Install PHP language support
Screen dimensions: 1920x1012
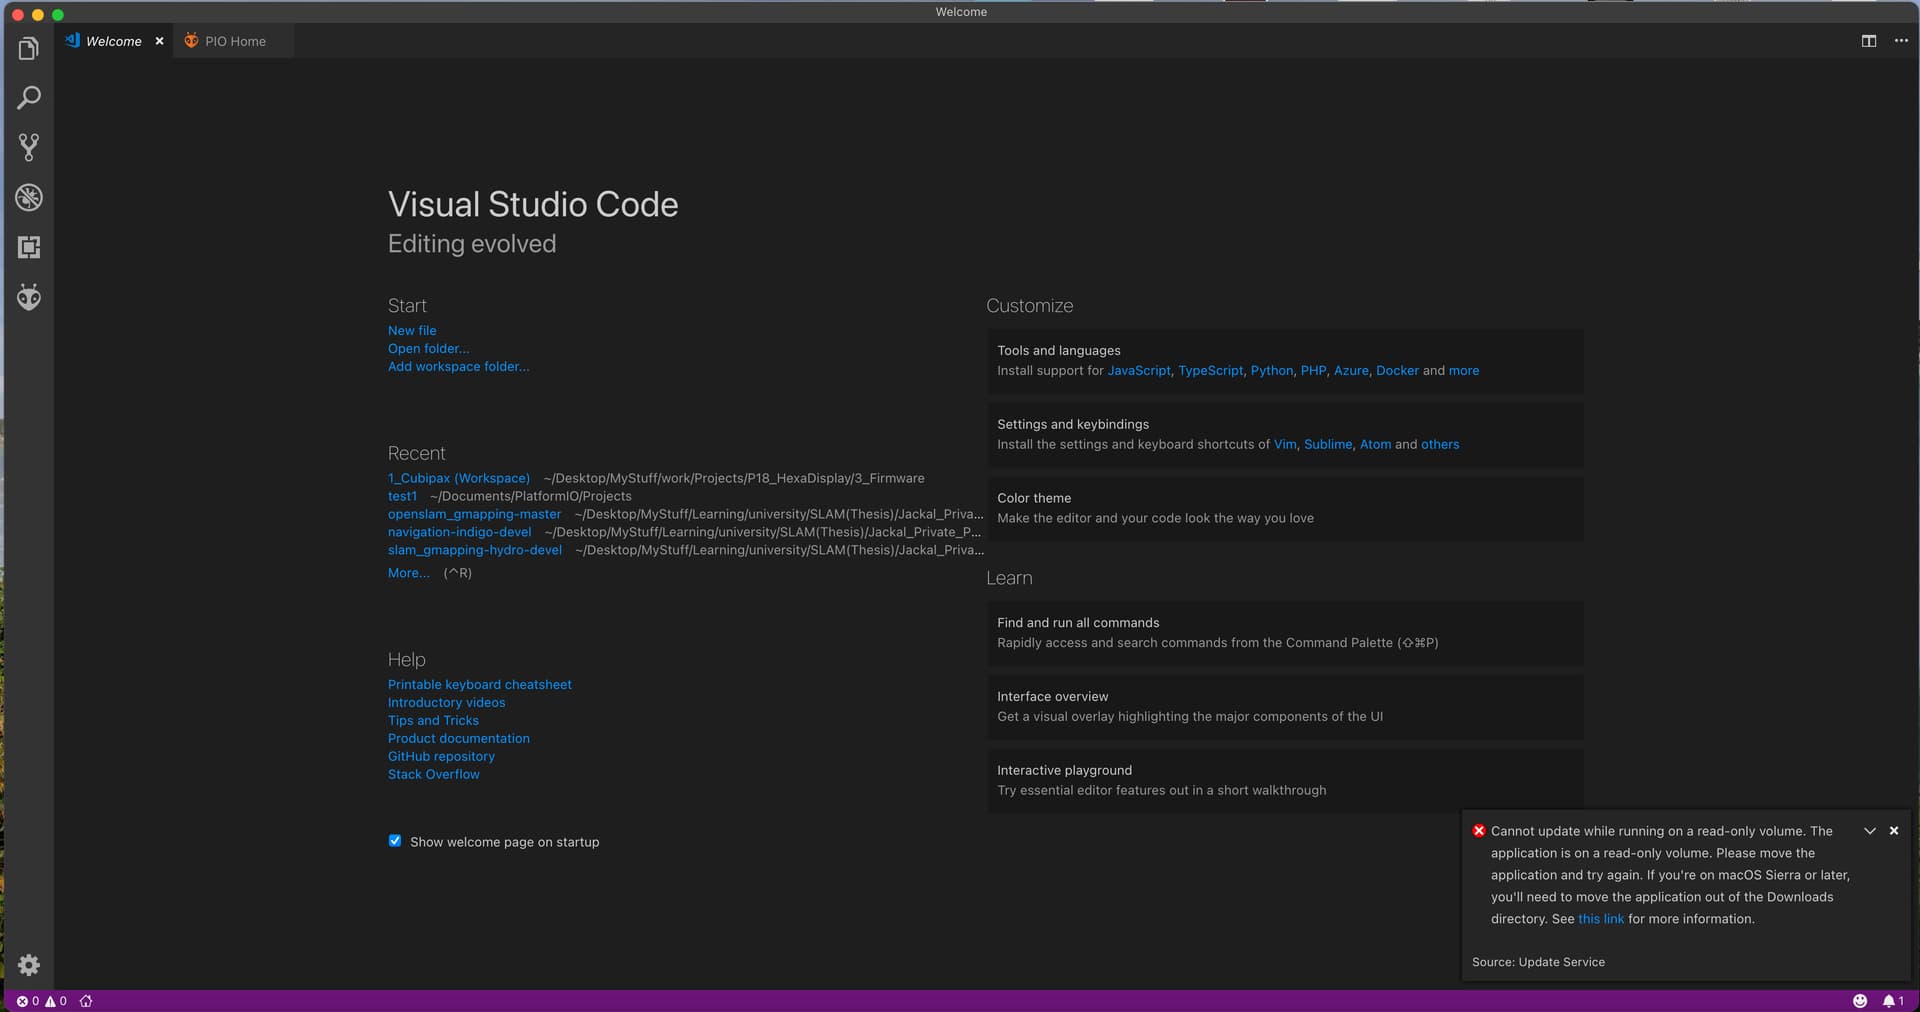[1313, 370]
